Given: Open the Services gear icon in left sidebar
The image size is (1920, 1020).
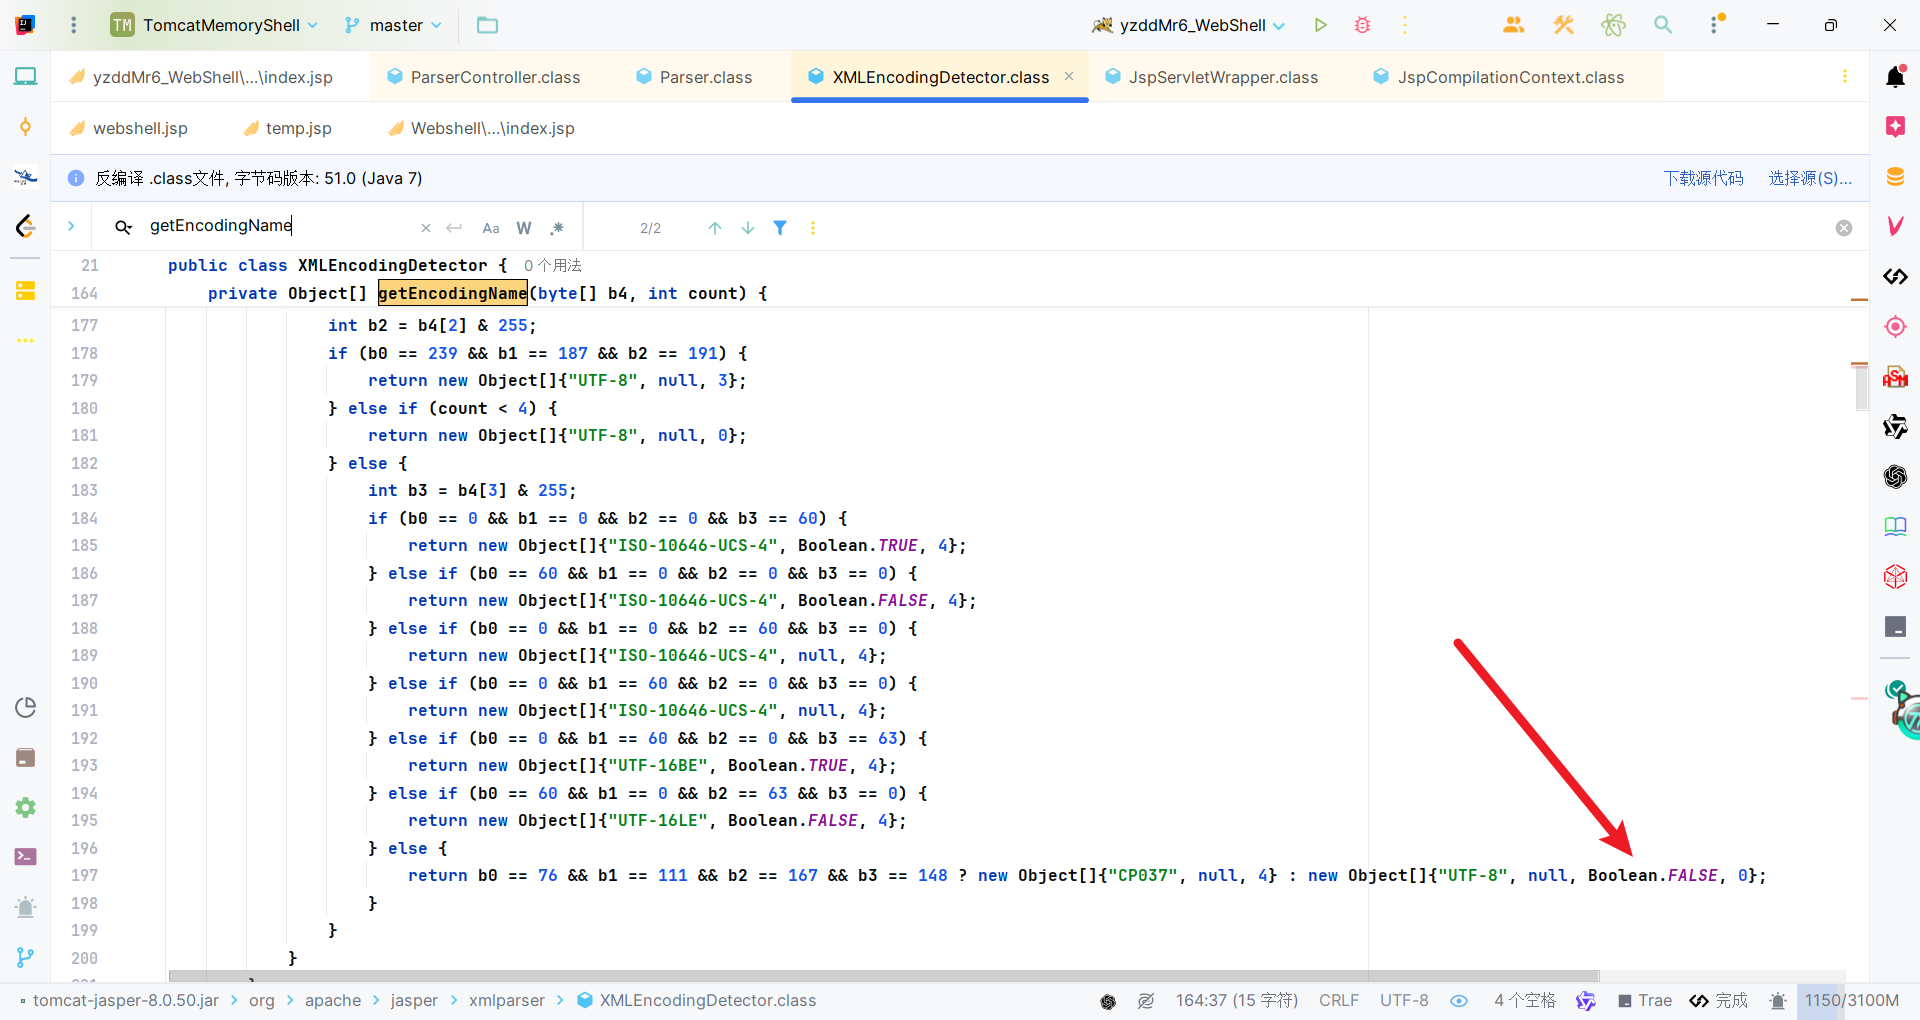Looking at the screenshot, I should 25,807.
